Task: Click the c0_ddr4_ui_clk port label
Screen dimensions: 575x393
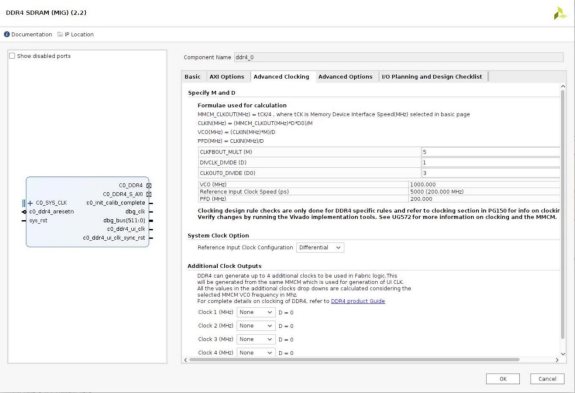Action: (x=126, y=229)
